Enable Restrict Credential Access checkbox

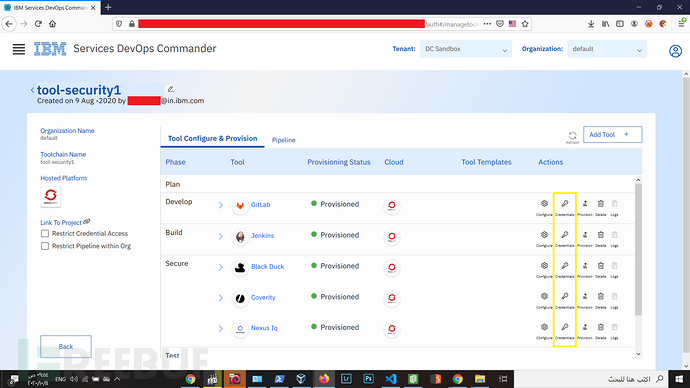point(45,234)
